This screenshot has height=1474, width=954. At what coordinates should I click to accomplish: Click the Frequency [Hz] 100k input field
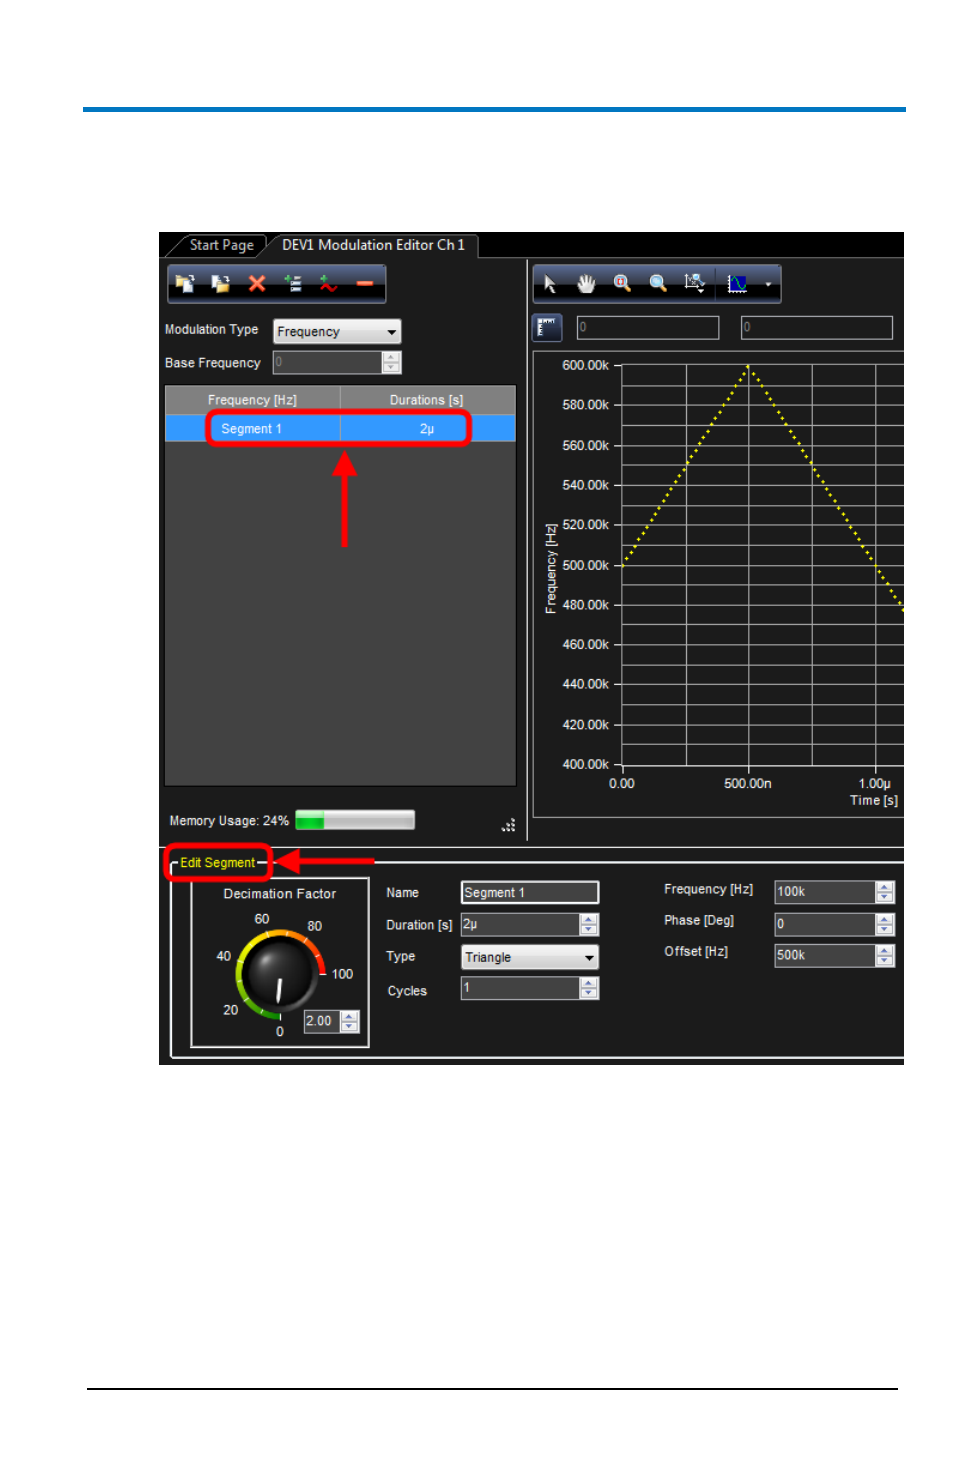[825, 891]
